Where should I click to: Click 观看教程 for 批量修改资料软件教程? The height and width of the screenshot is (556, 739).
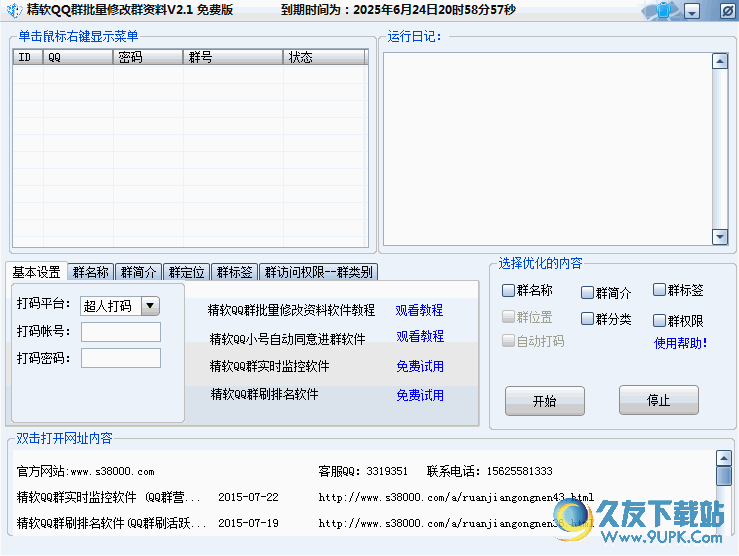(419, 310)
